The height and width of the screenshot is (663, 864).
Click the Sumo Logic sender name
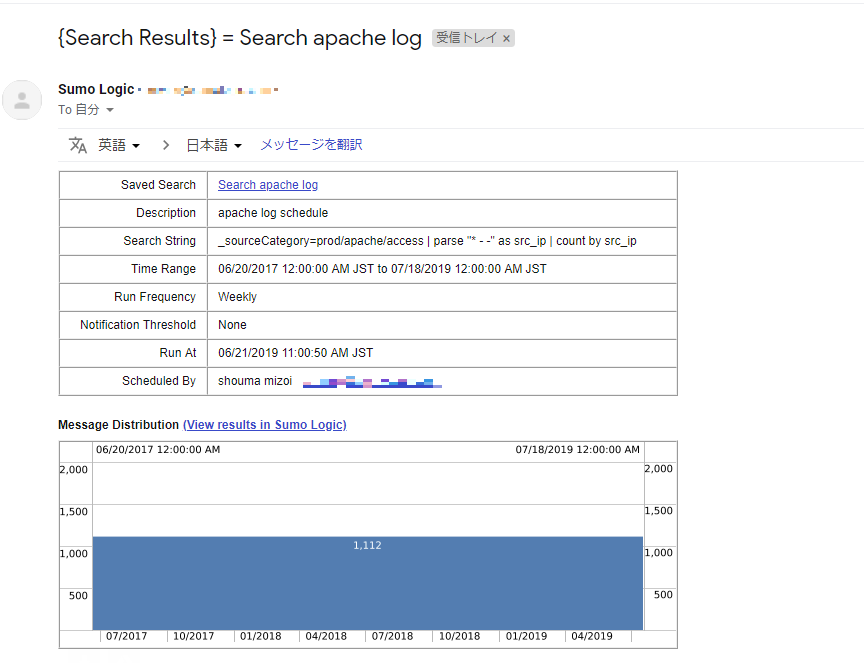[96, 89]
